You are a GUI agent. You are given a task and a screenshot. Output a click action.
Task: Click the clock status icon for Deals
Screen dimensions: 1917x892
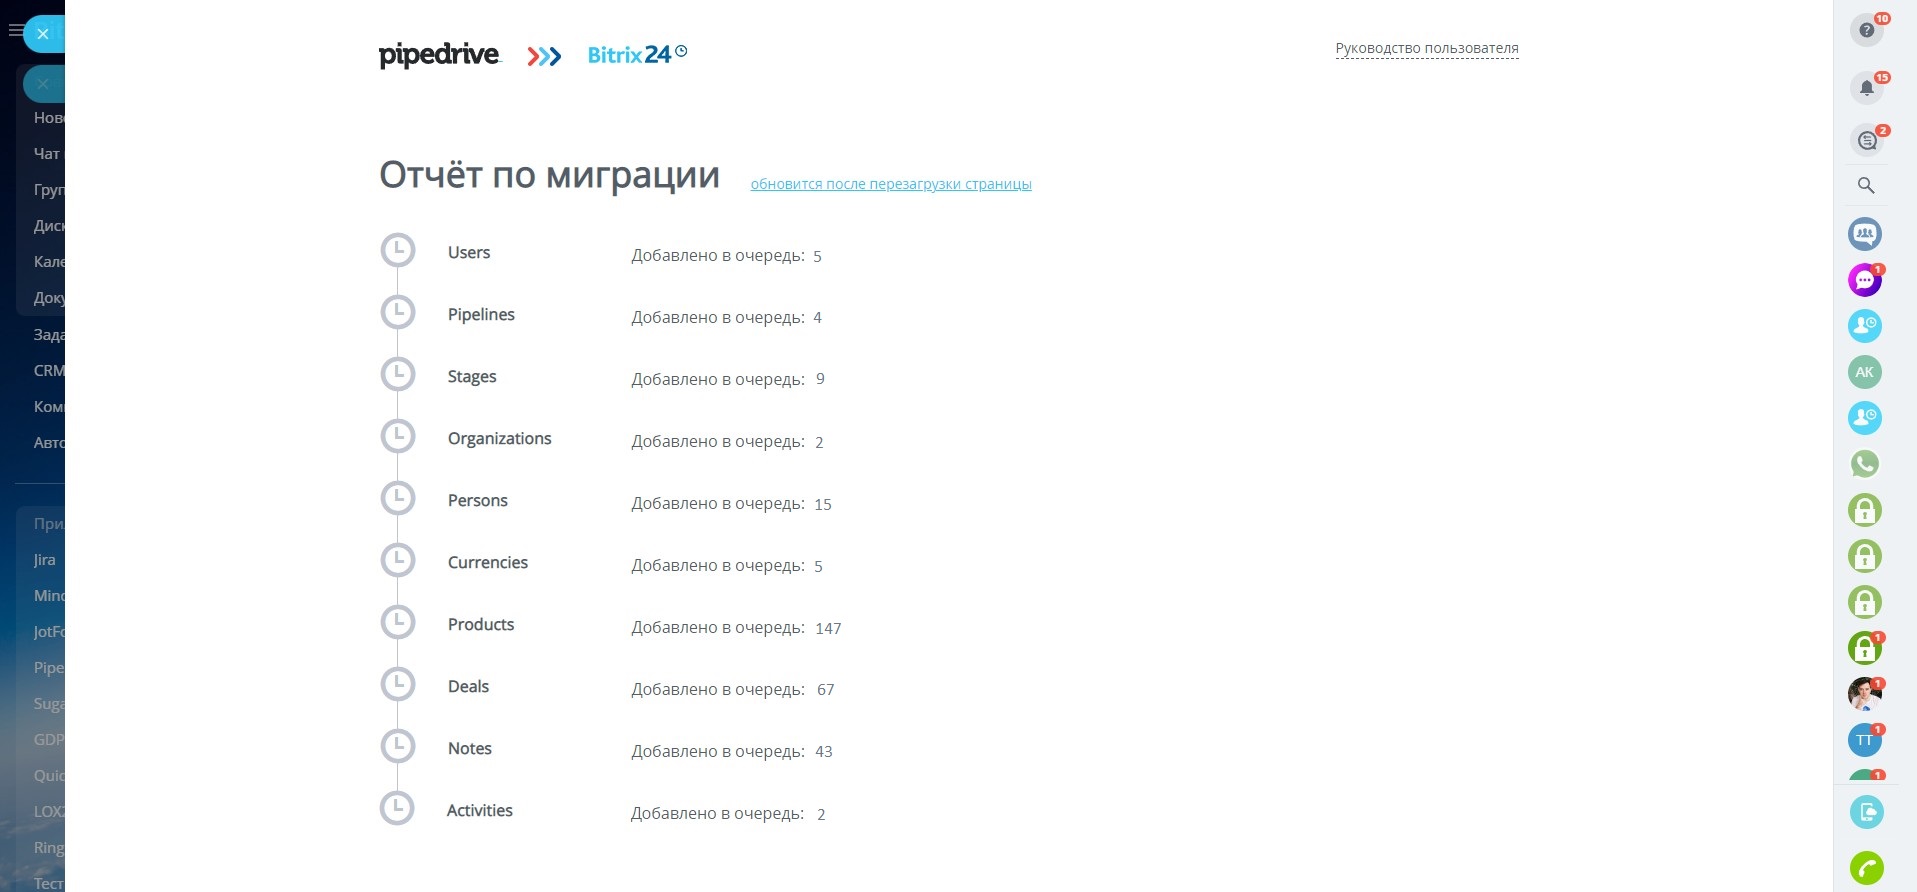[x=398, y=684]
